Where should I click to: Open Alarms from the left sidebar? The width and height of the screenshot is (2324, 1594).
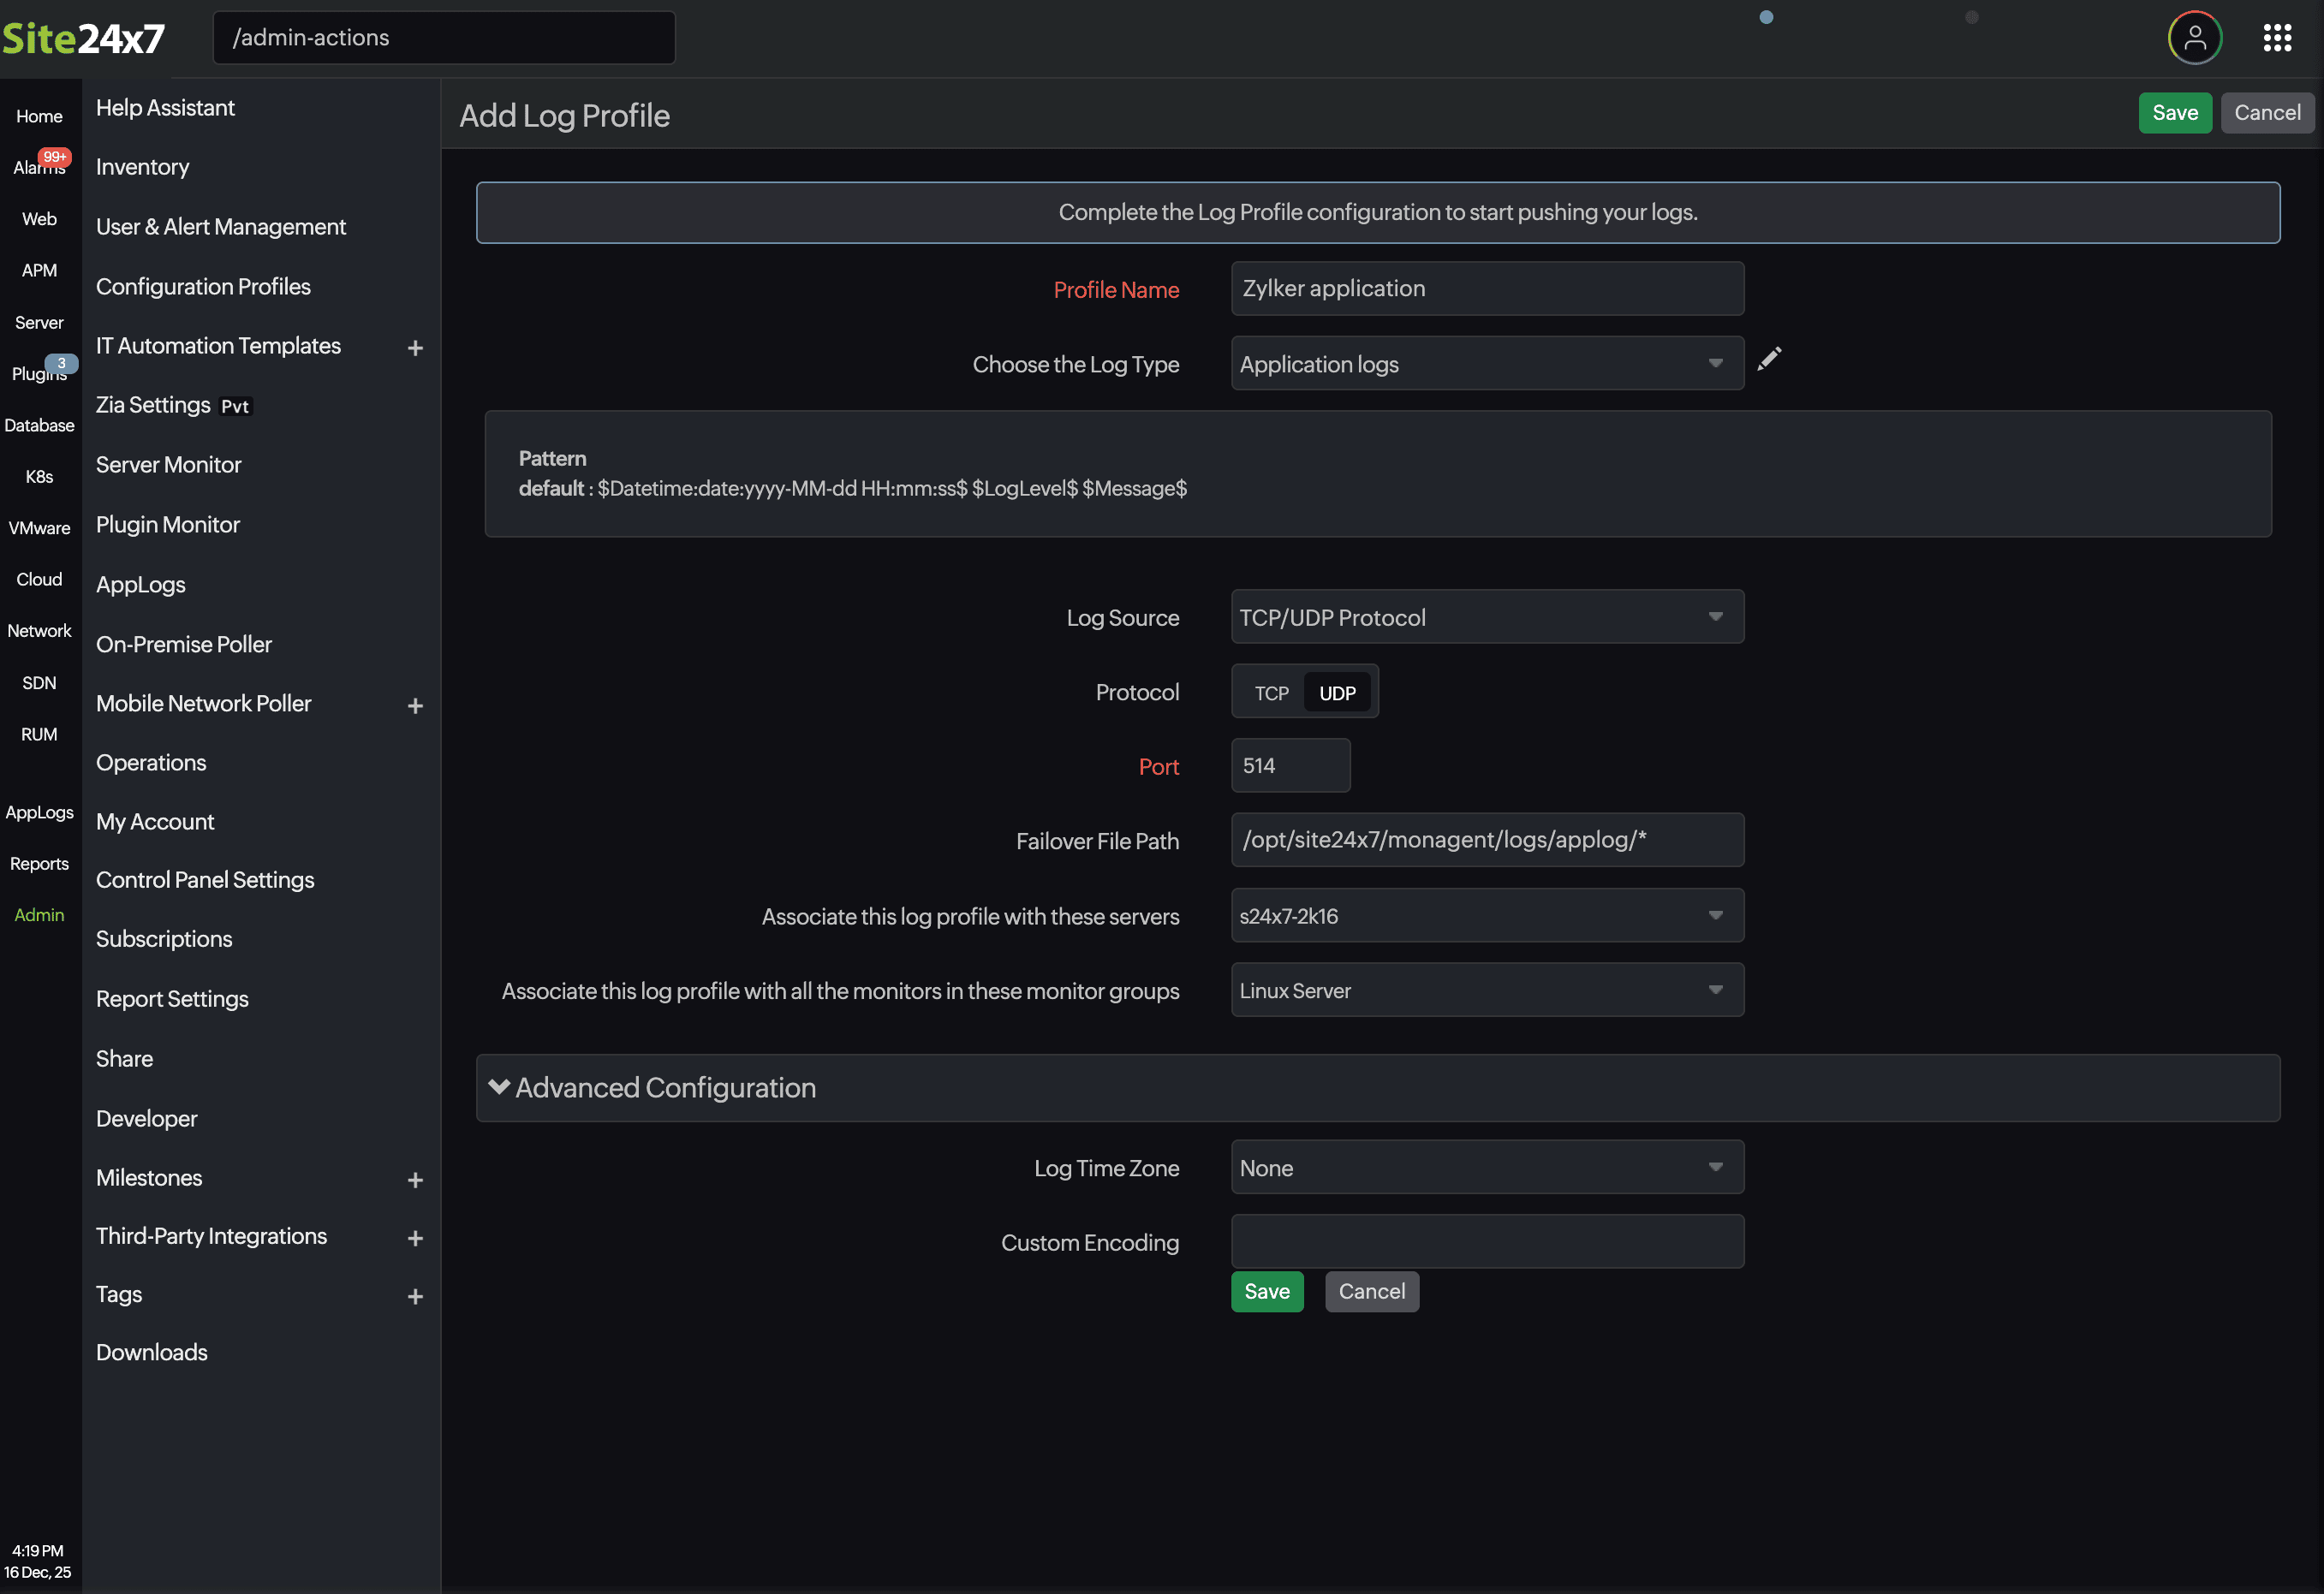(x=39, y=167)
